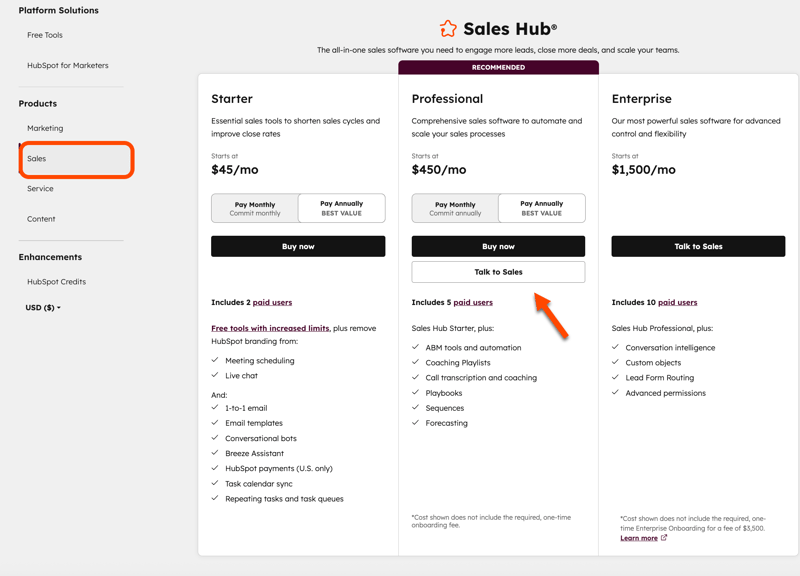Click Talk to Sales for Enterprise
This screenshot has width=800, height=576.
698,246
